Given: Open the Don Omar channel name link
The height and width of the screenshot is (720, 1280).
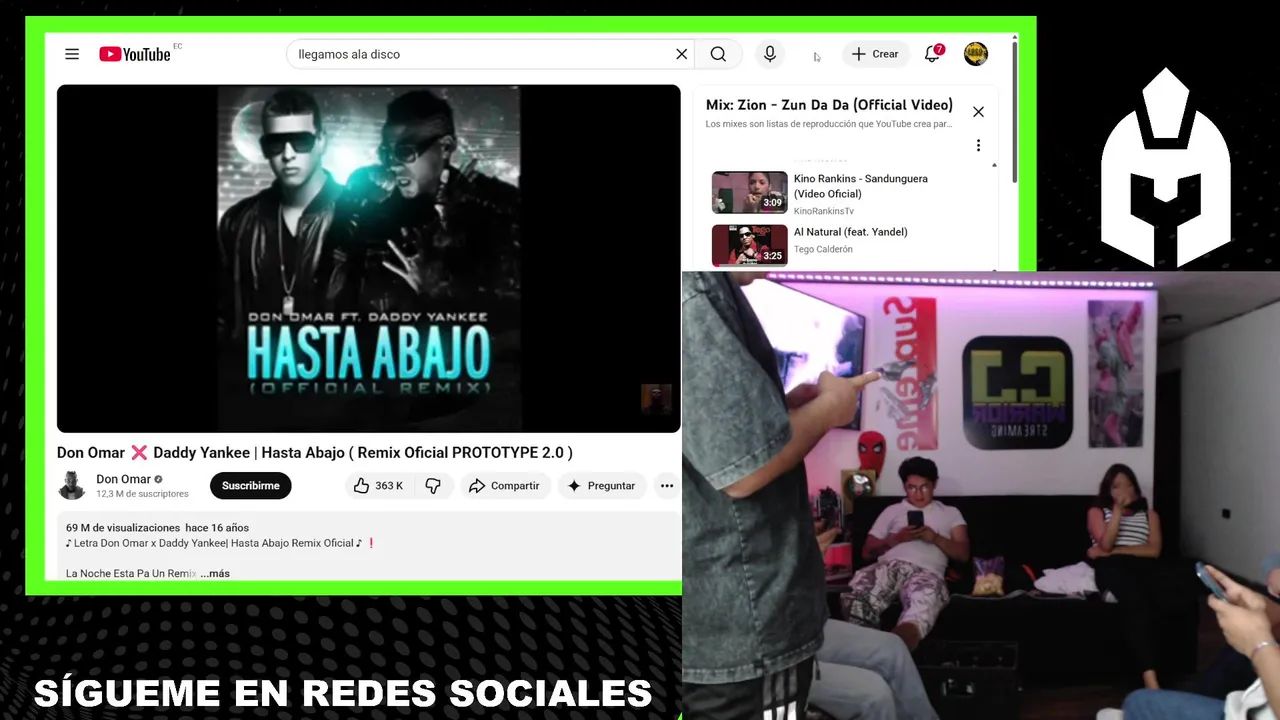Looking at the screenshot, I should (123, 479).
